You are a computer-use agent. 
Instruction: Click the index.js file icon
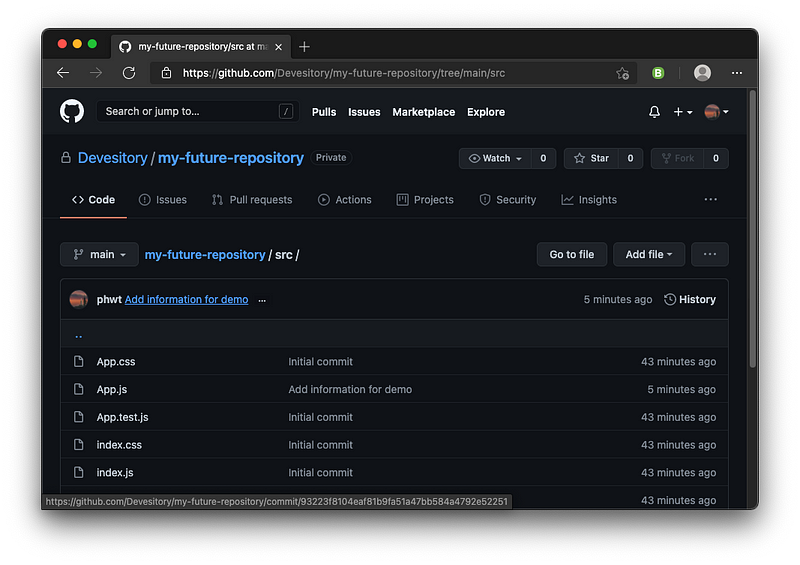pos(79,472)
